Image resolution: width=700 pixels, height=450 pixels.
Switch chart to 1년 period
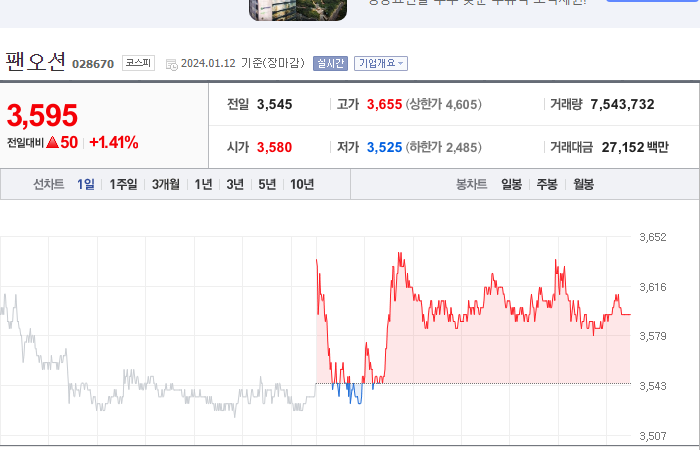click(204, 184)
